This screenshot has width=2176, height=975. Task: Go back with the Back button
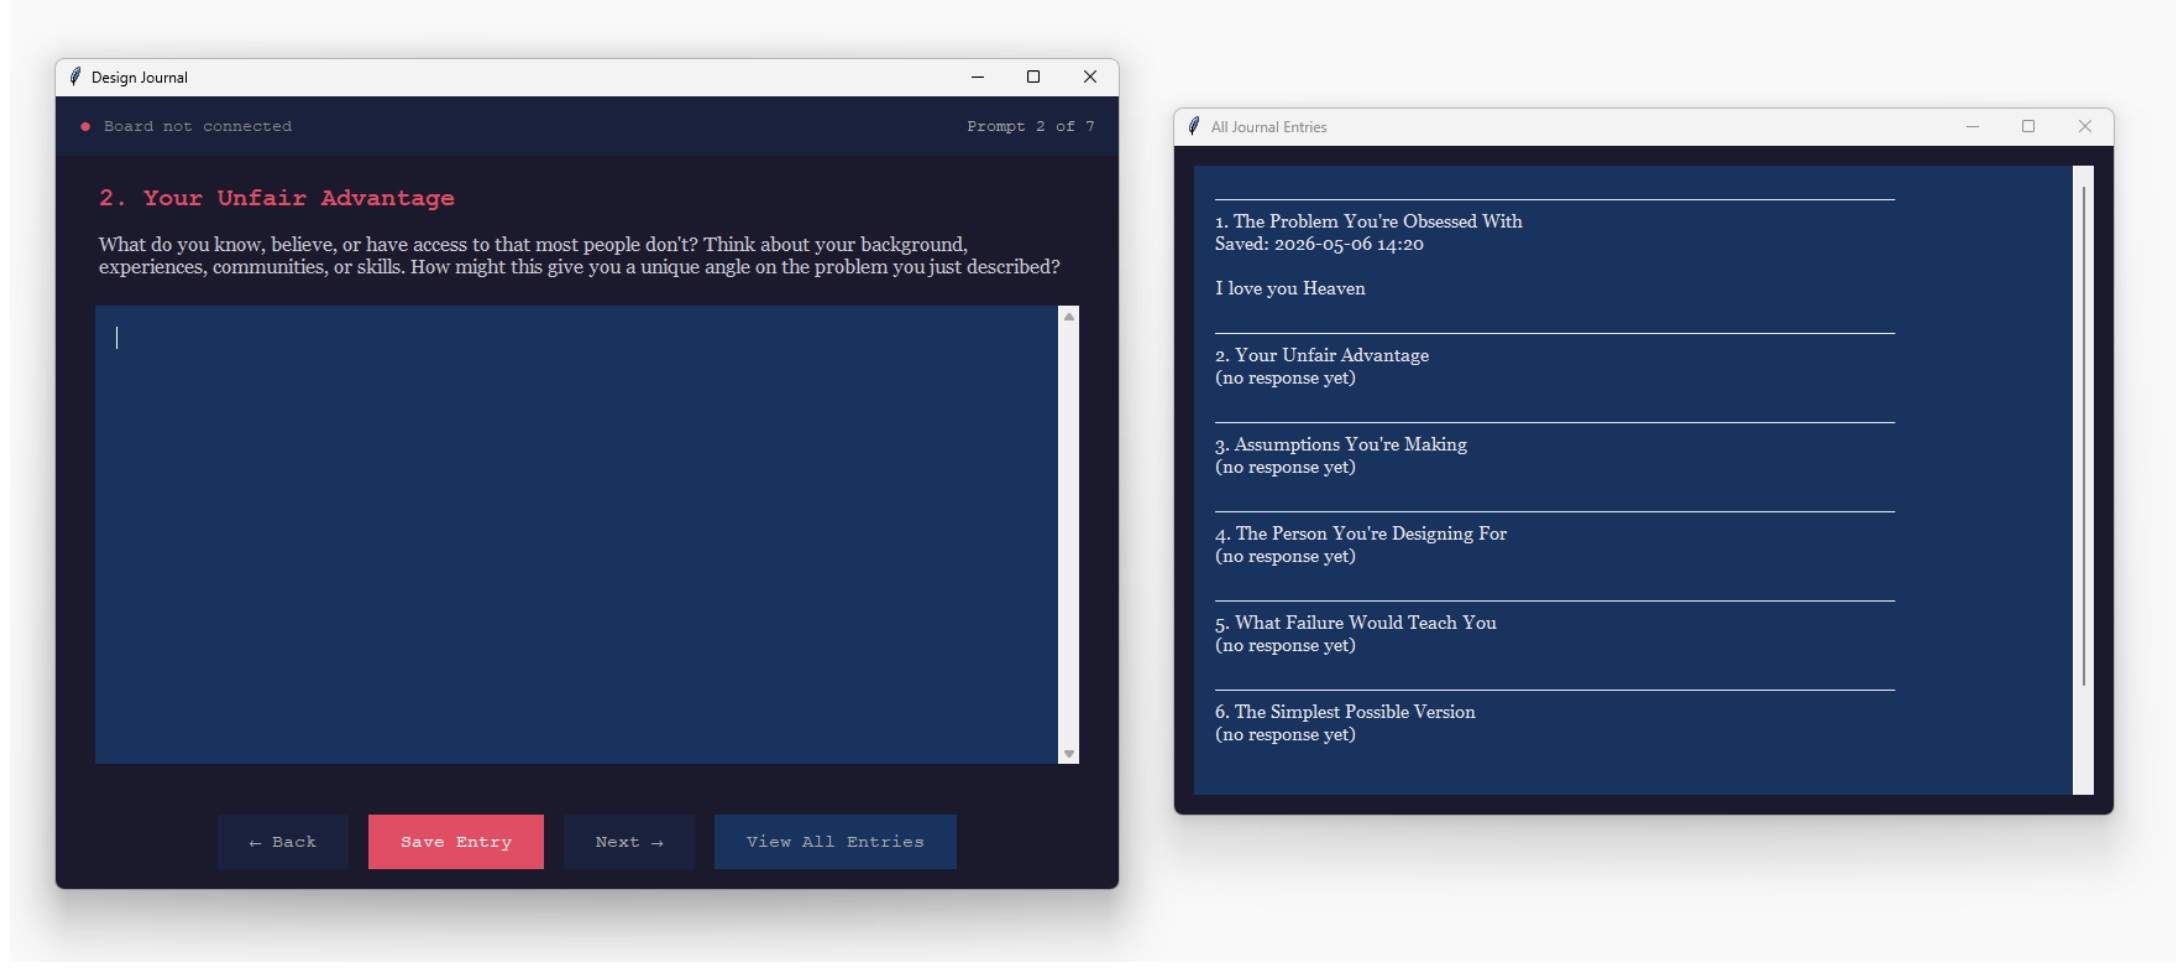tap(282, 842)
